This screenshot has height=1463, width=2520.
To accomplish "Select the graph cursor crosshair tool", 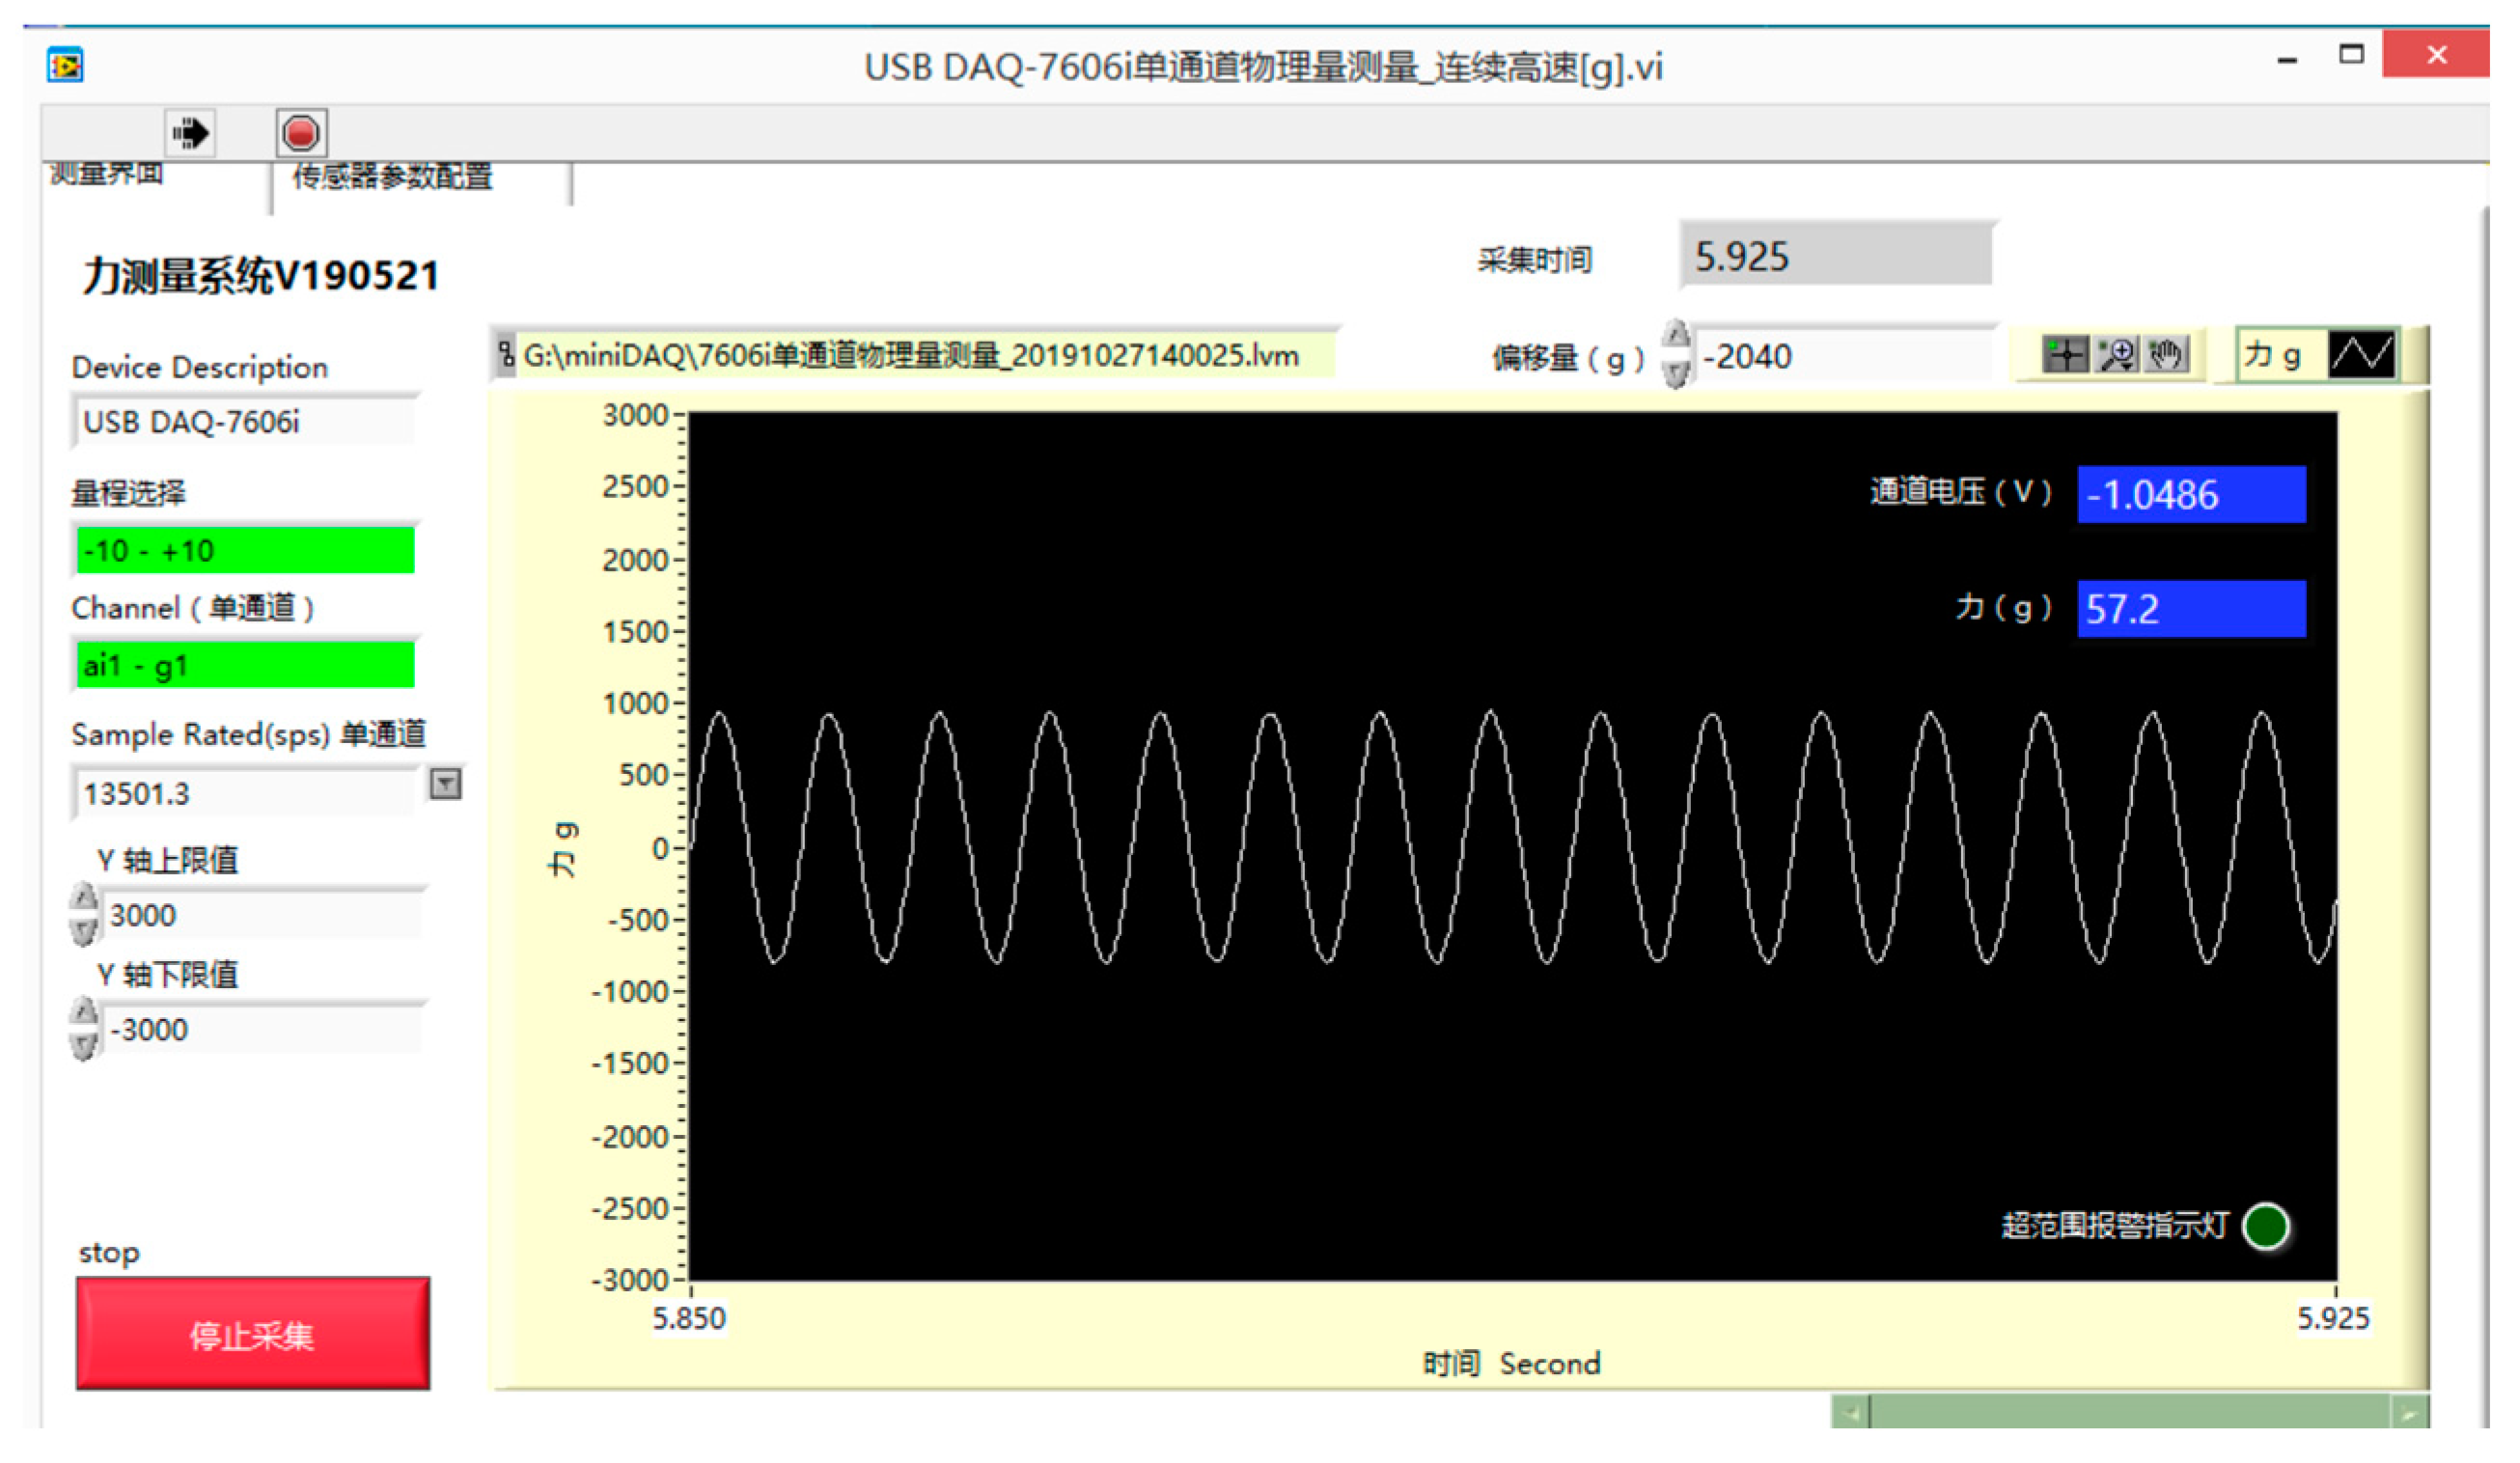I will click(x=2066, y=355).
